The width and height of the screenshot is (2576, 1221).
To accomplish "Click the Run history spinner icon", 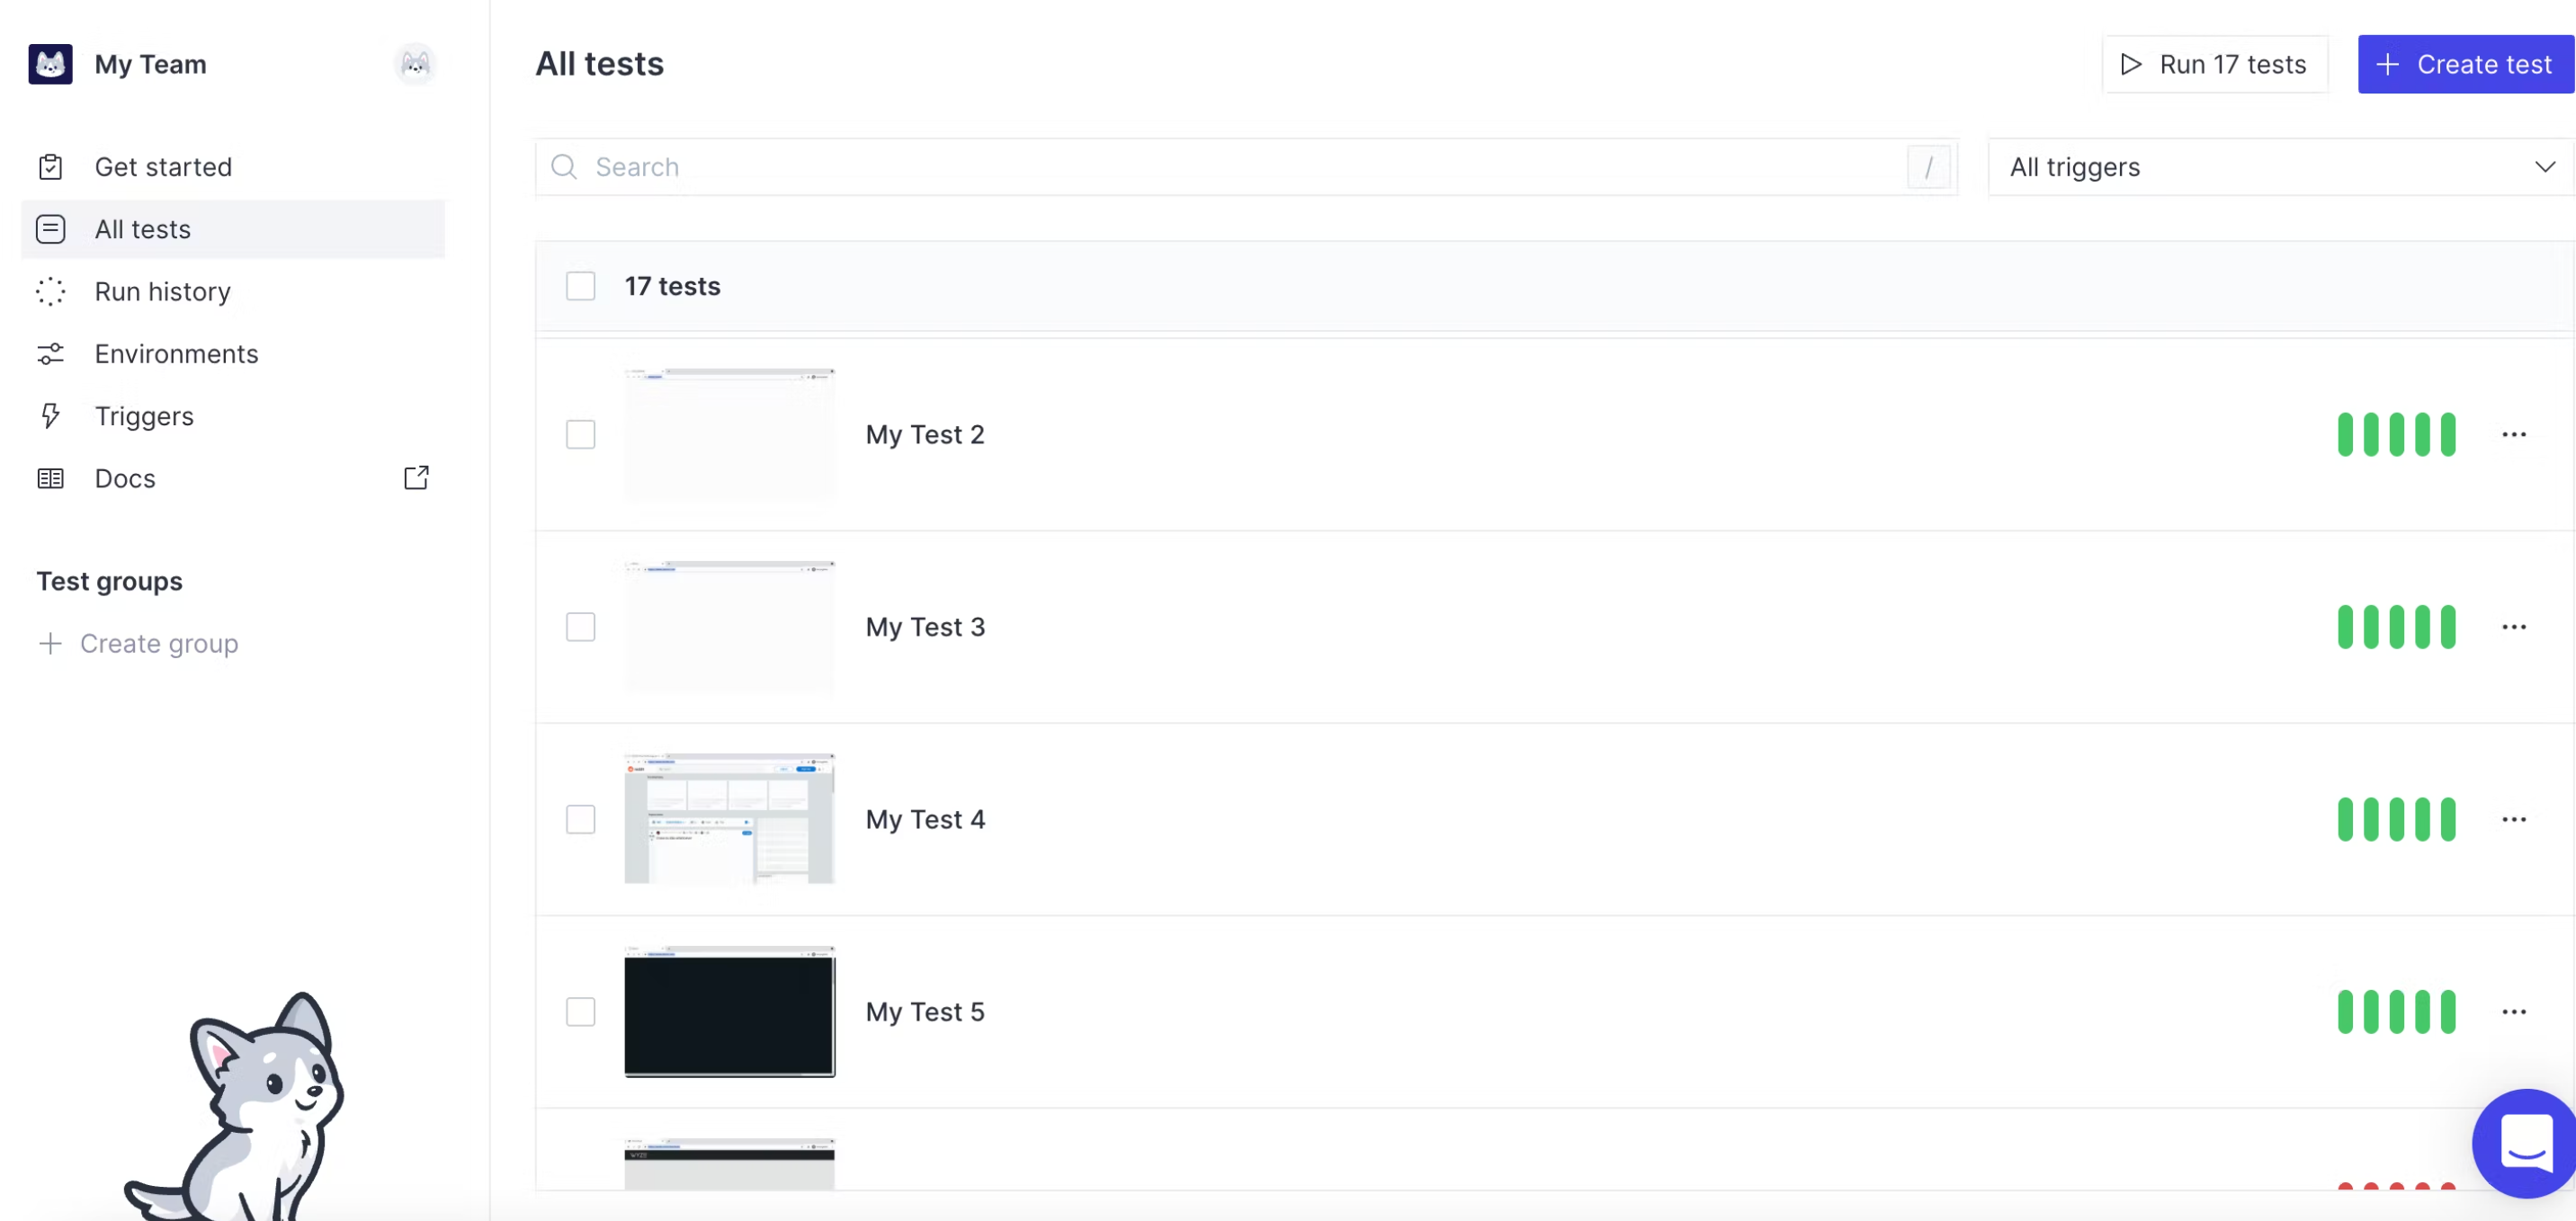I will [x=50, y=291].
